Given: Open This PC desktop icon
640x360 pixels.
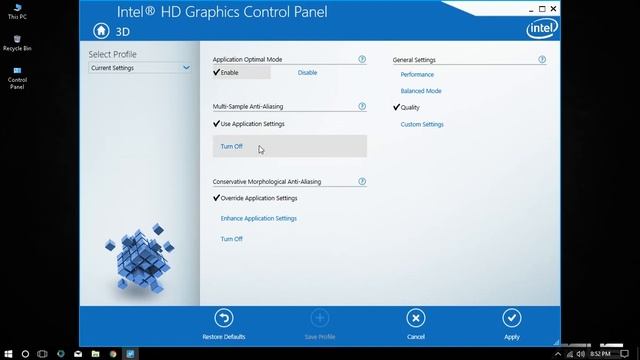Looking at the screenshot, I should (x=17, y=11).
